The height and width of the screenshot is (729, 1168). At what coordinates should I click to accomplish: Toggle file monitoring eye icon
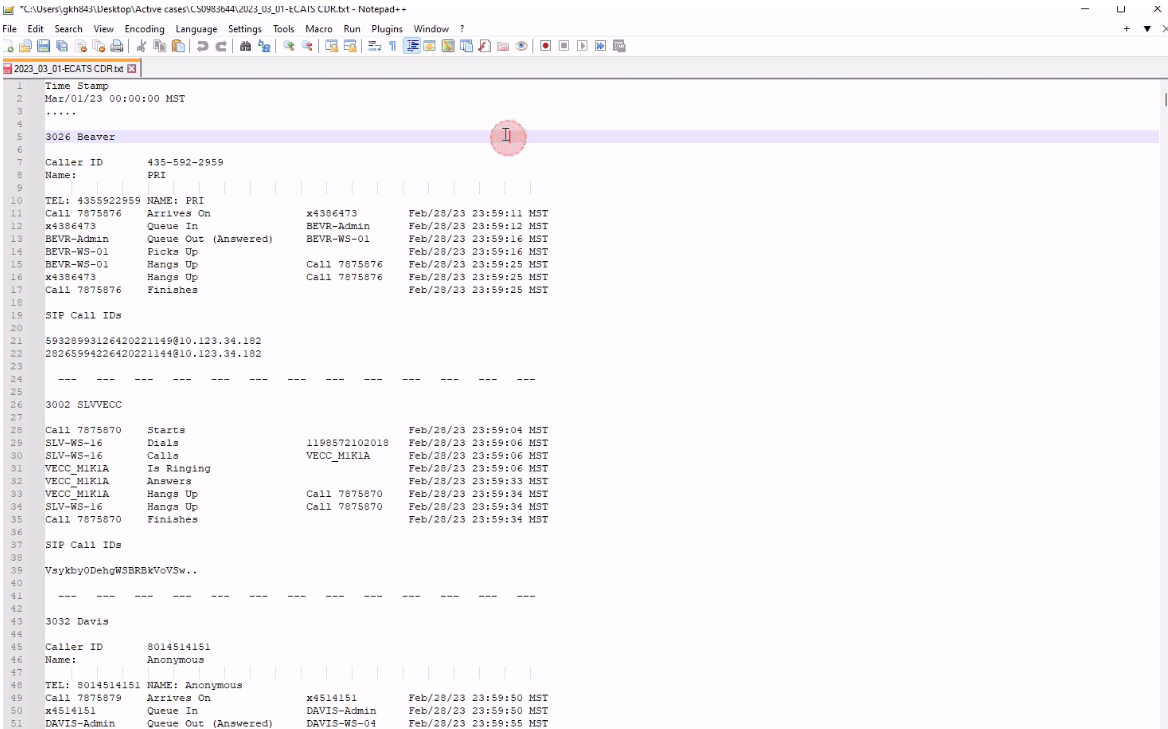pos(521,46)
